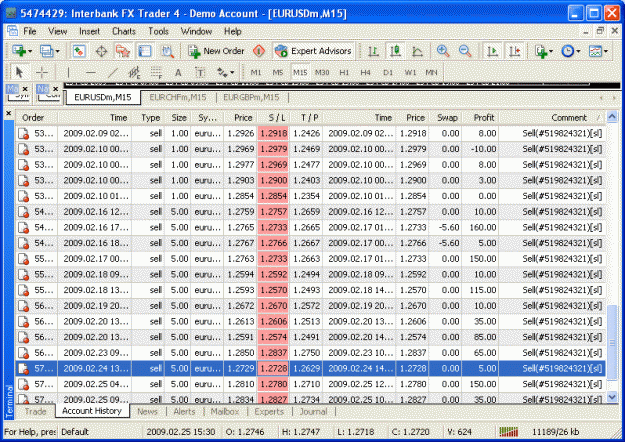The image size is (625, 442).
Task: Switch to bar chart icon
Action: [373, 51]
